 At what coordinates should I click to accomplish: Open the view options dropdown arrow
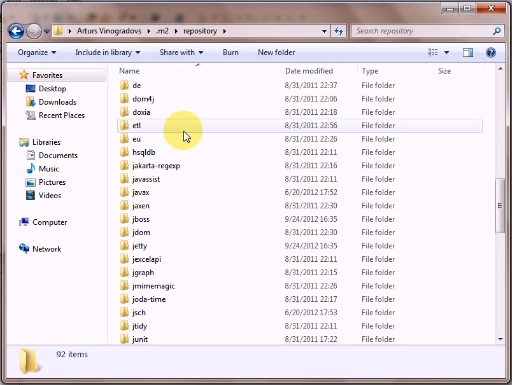[446, 52]
